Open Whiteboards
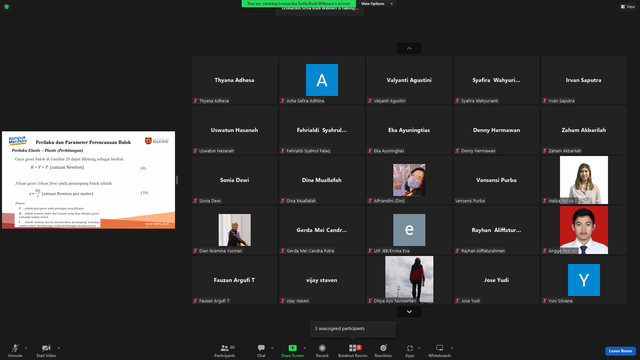Screen dimensions: 640x360 (440, 350)
